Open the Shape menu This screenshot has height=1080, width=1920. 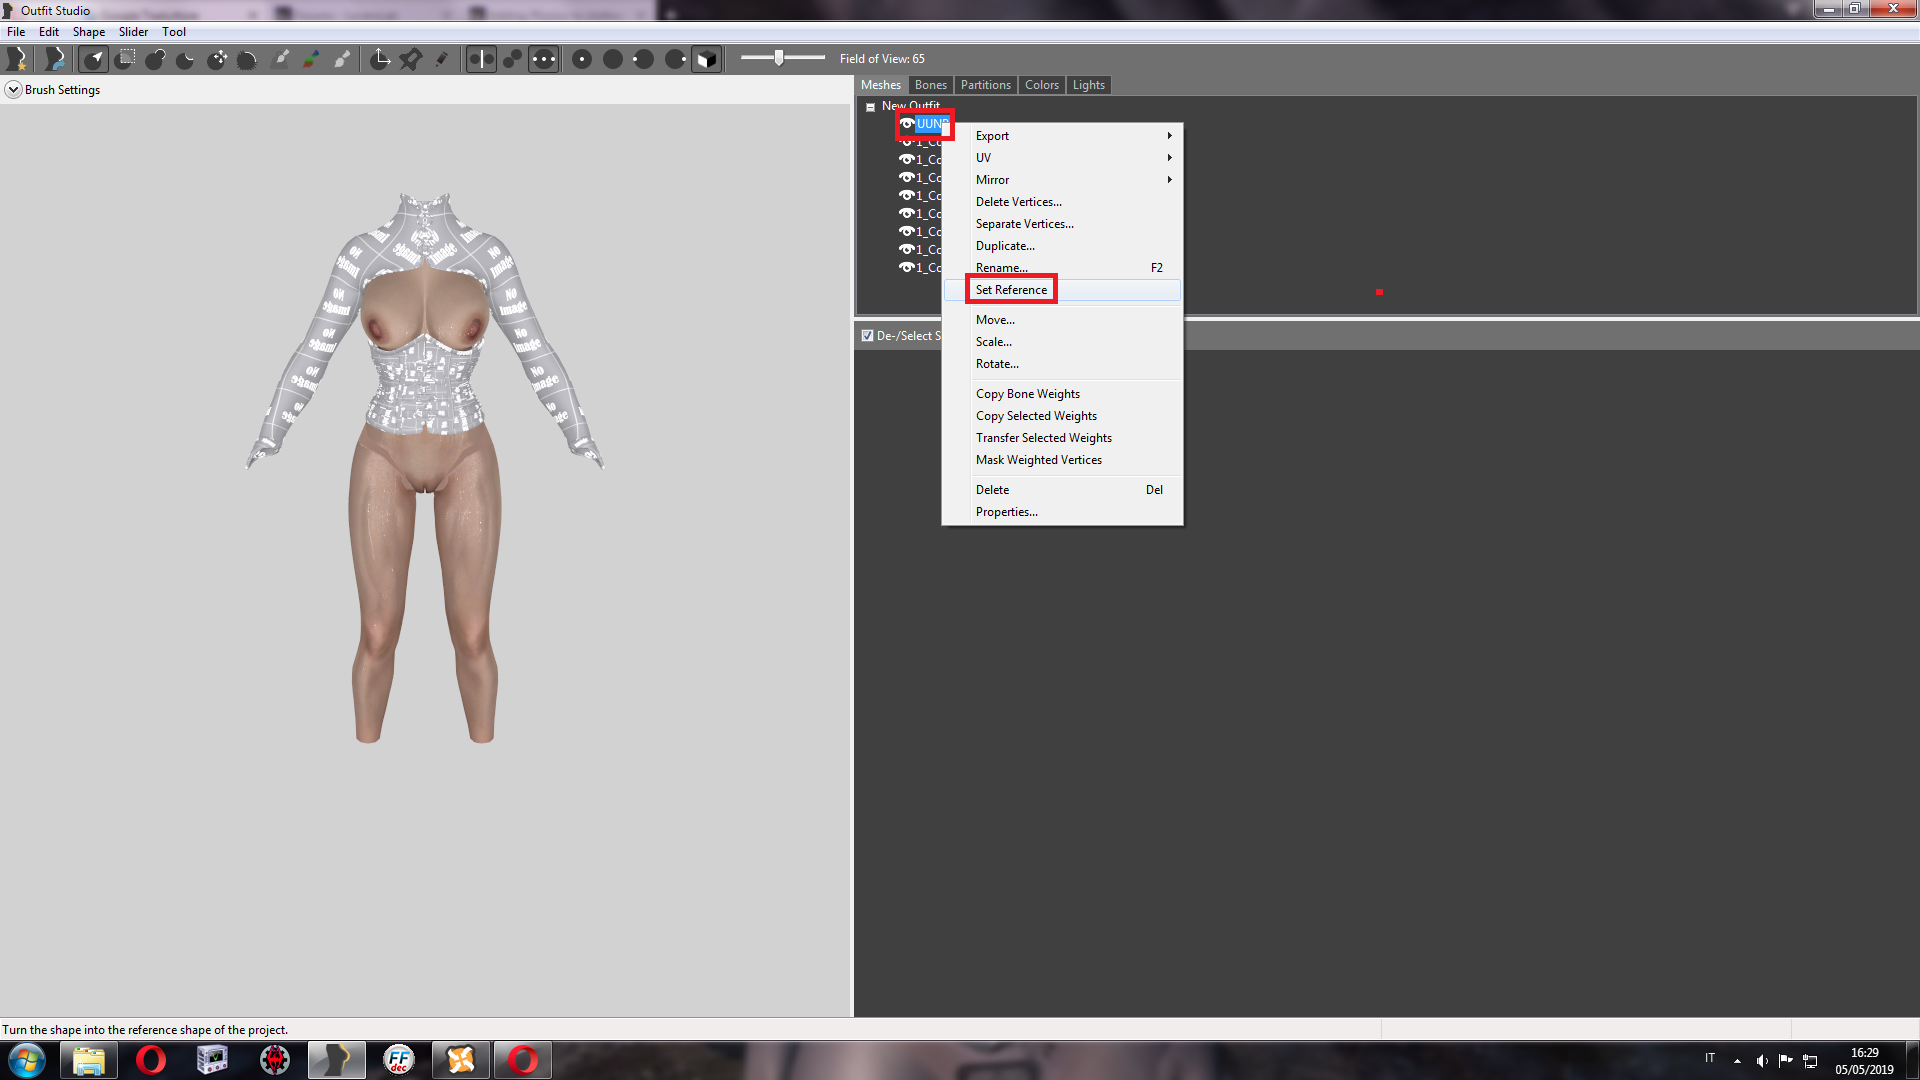coord(88,32)
